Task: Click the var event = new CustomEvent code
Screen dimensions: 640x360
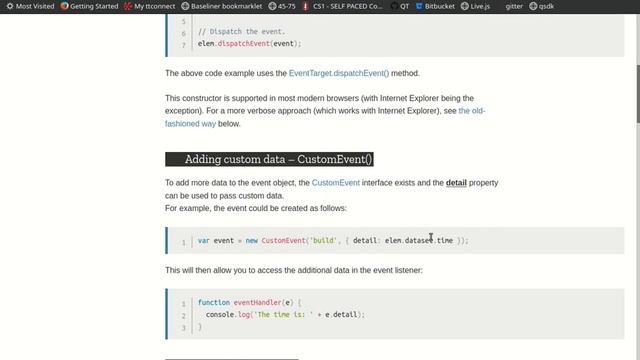Action: click(x=333, y=240)
